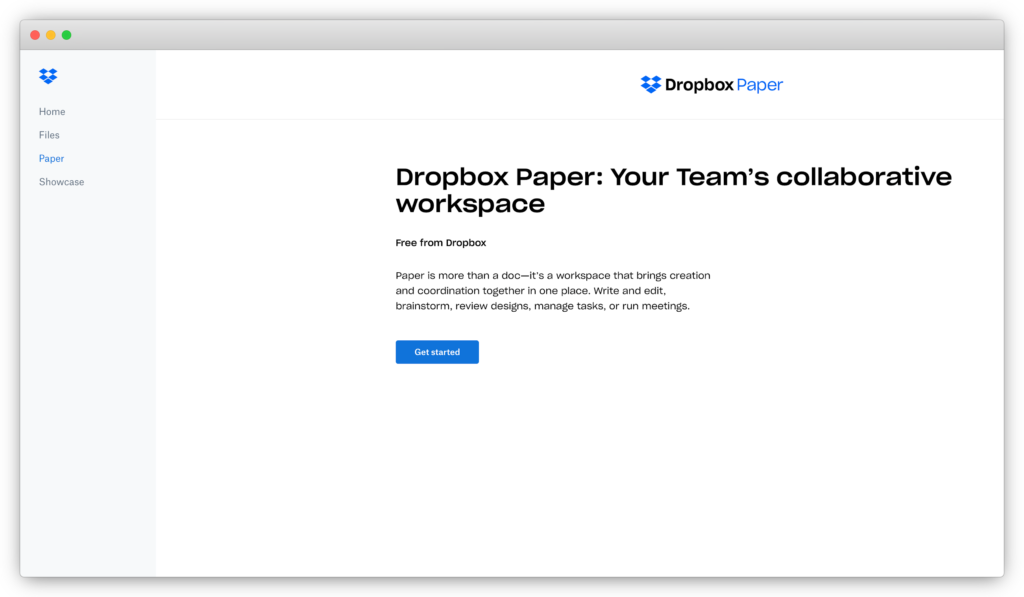The width and height of the screenshot is (1024, 597).
Task: Click the Dropbox glyph in the page header
Action: tap(650, 84)
